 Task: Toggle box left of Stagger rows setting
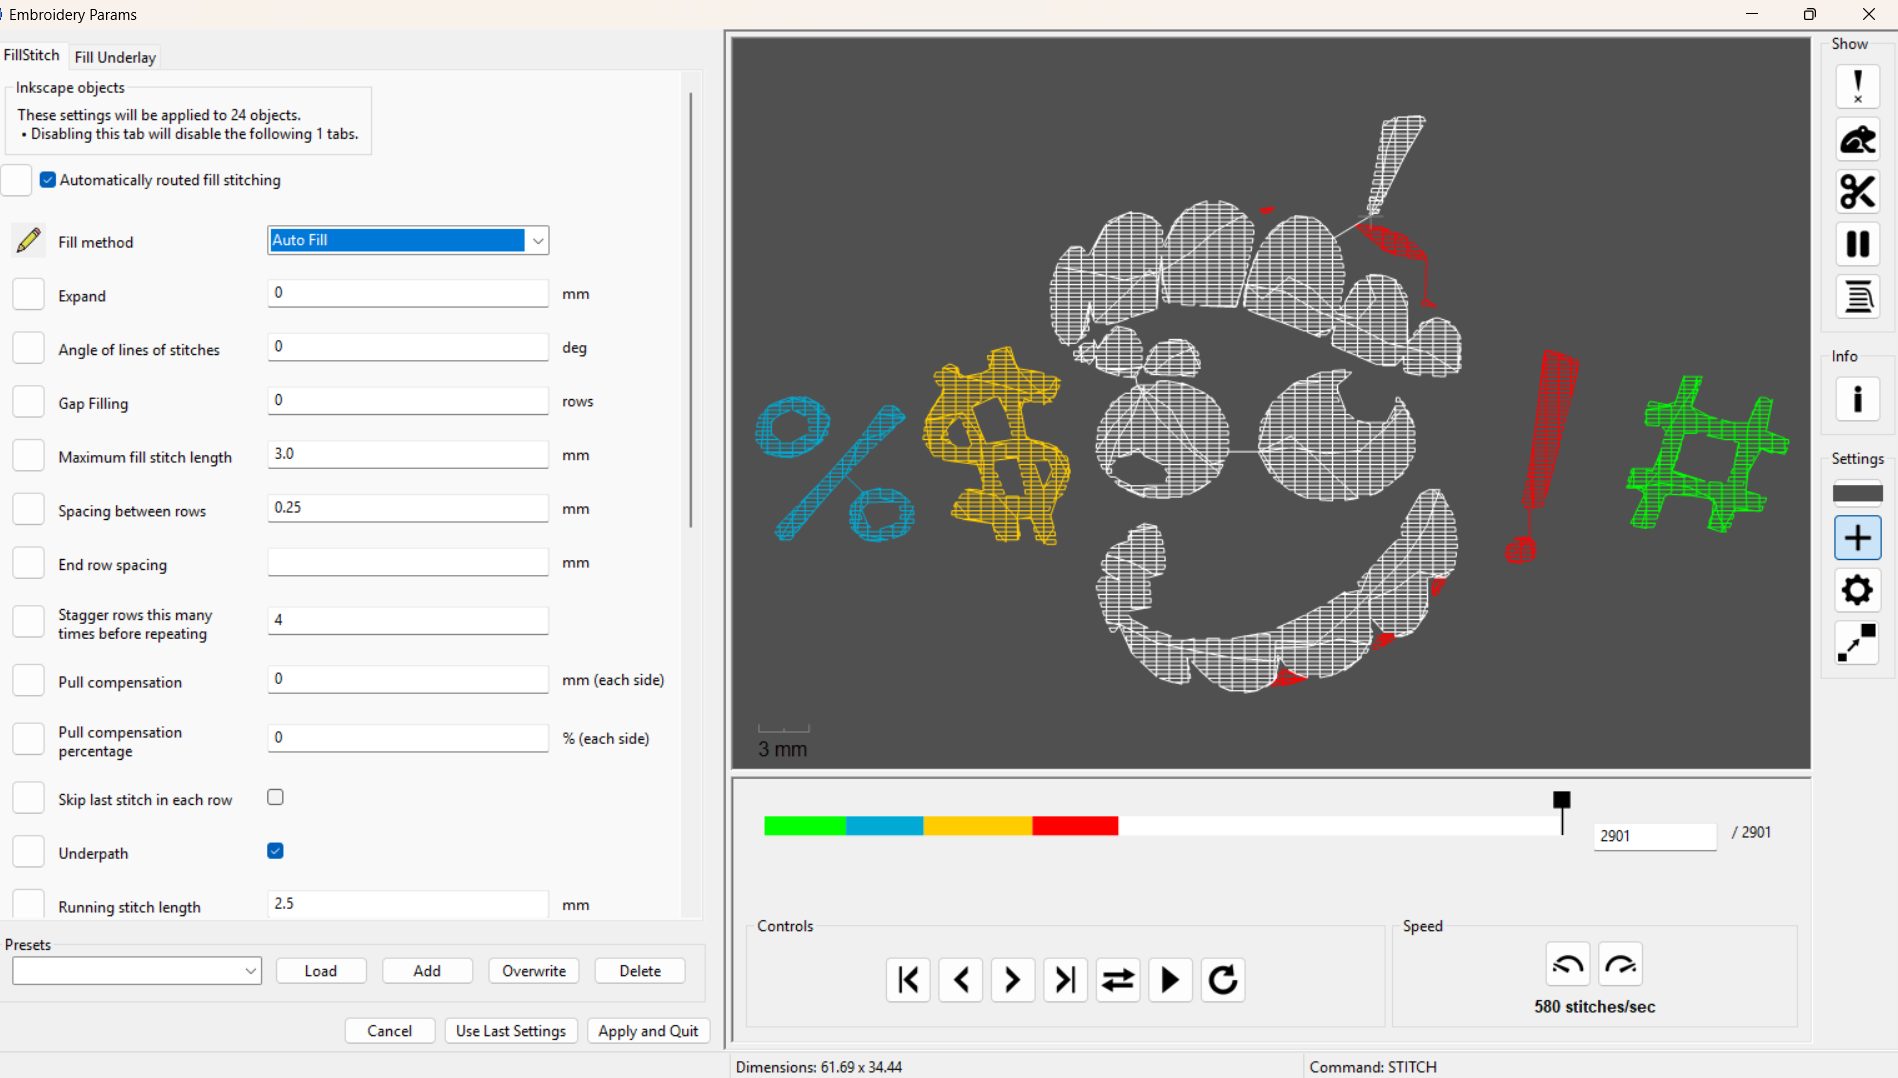coord(29,622)
